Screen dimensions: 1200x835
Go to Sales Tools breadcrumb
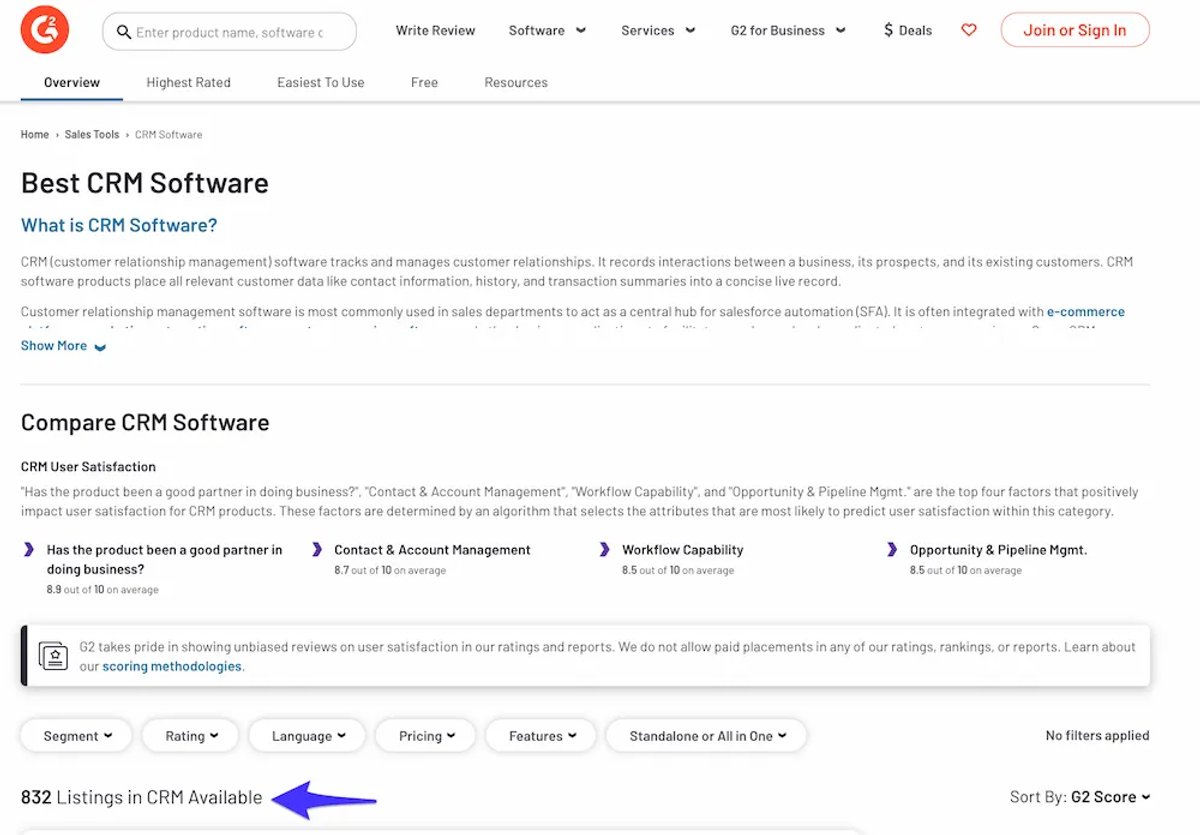(92, 134)
